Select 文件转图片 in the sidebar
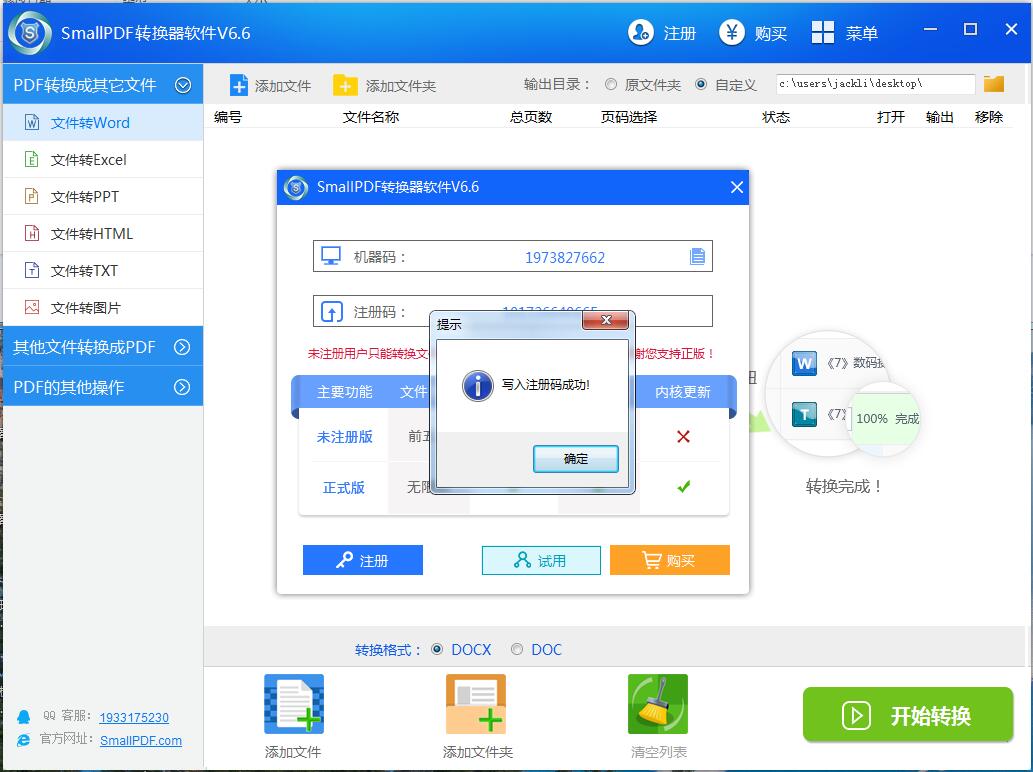1033x772 pixels. [x=103, y=308]
